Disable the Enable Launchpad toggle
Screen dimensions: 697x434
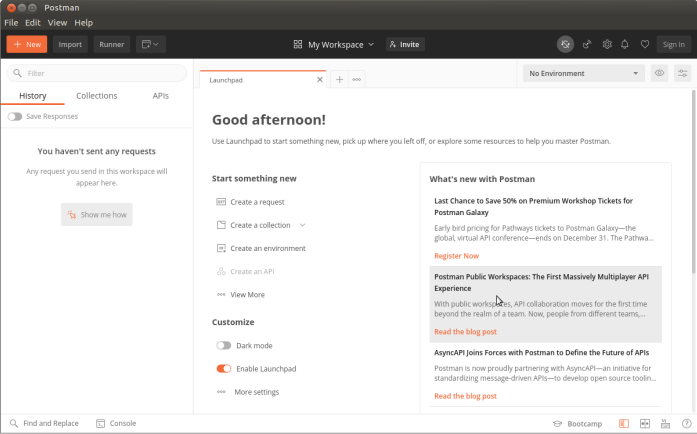[223, 369]
